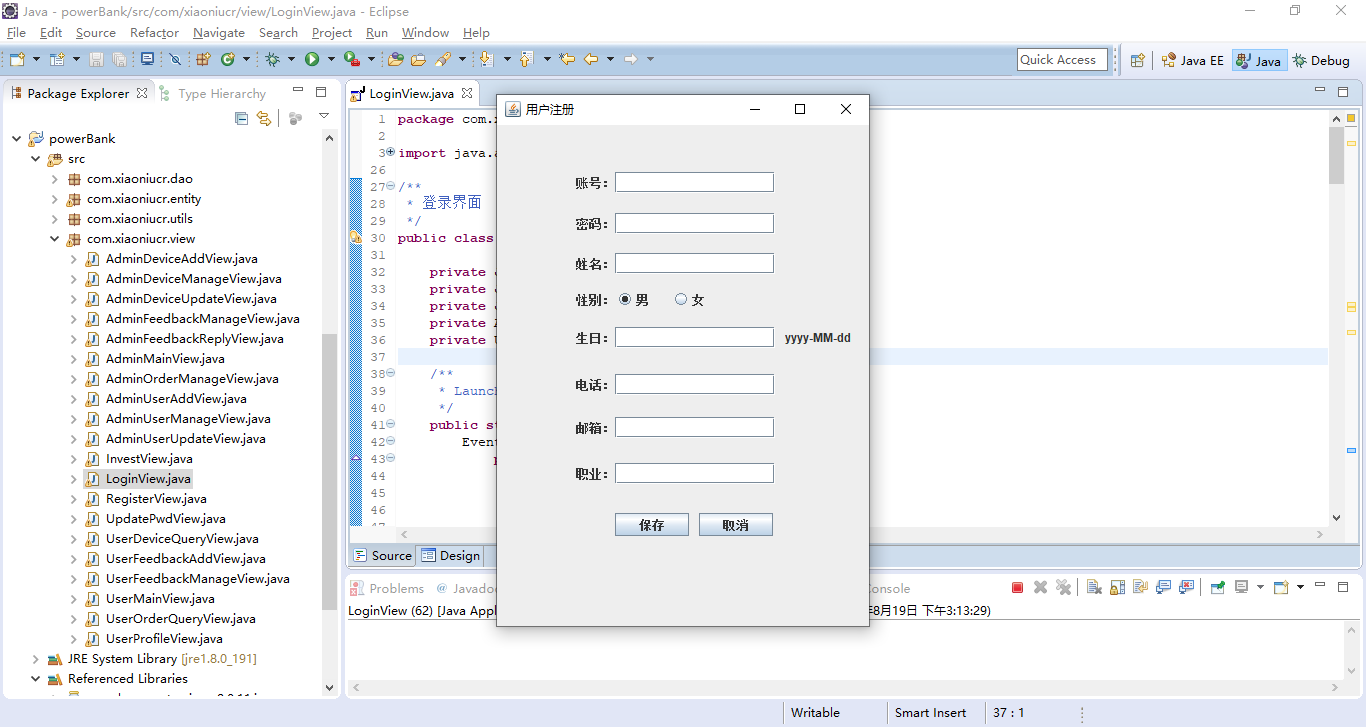1366x727 pixels.
Task: Click the Open Type folder icon
Action: (395, 59)
